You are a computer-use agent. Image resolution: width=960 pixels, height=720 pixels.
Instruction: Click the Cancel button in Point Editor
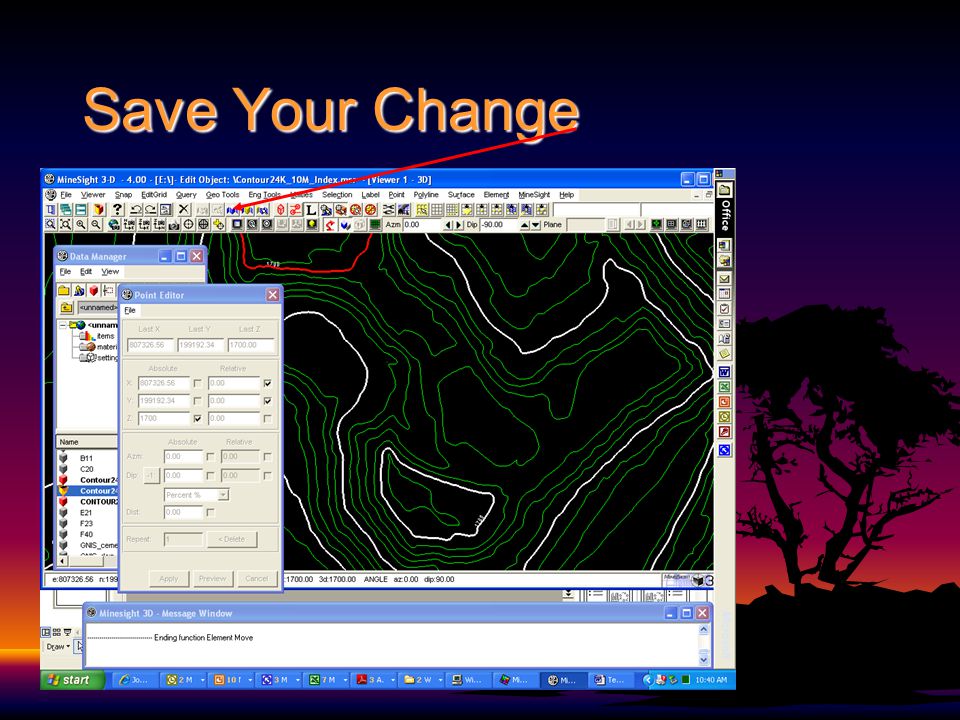(x=257, y=579)
